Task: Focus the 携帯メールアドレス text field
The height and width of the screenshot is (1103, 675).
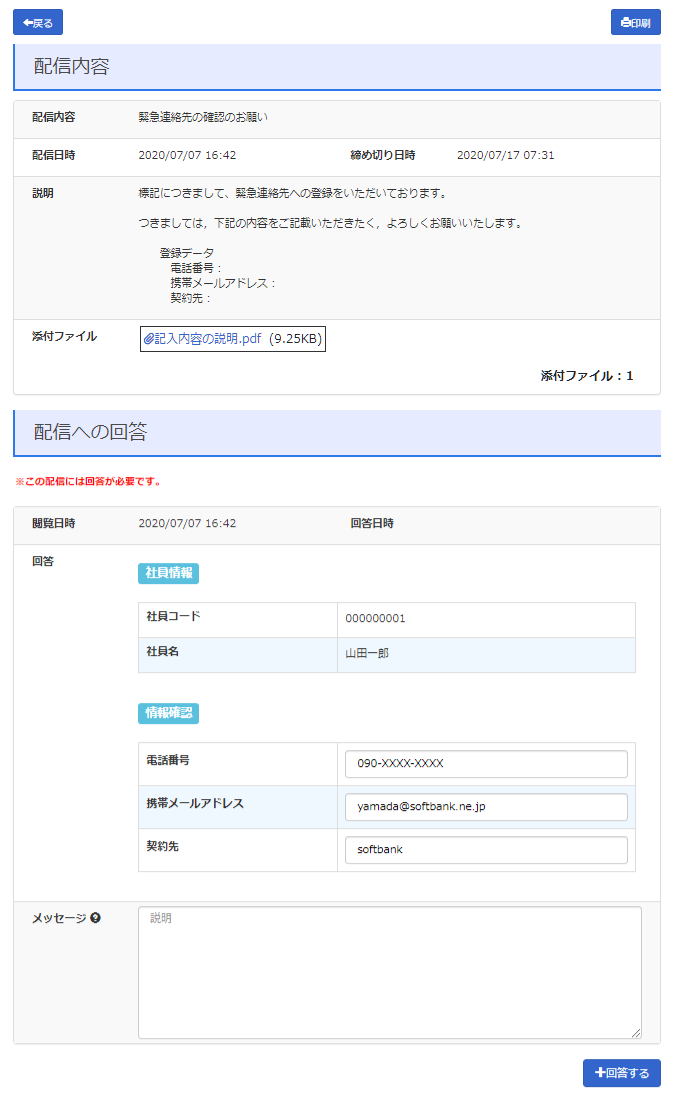Action: point(486,807)
